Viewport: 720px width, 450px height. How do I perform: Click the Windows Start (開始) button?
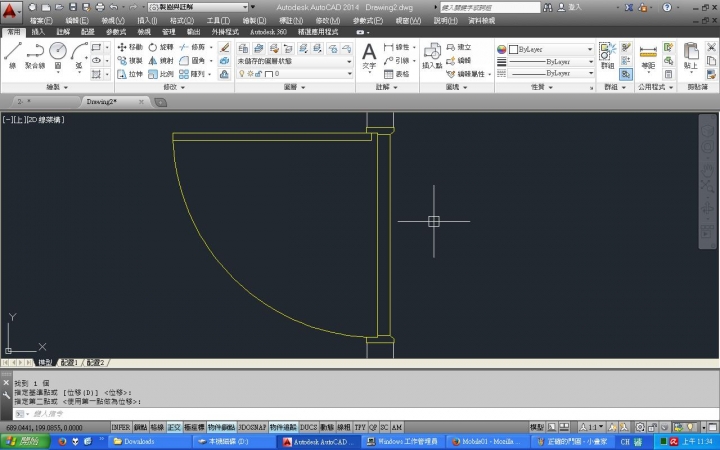click(25, 442)
